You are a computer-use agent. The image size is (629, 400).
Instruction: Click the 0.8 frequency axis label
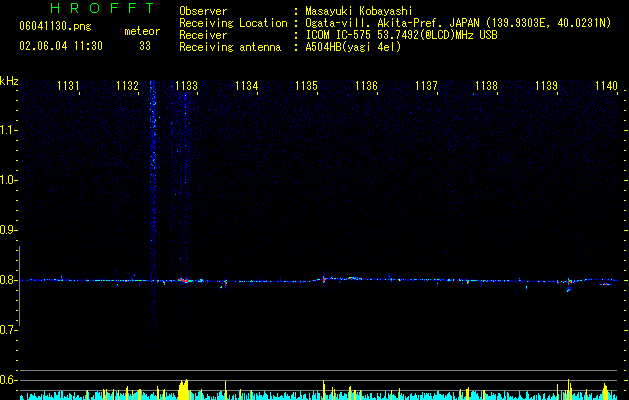point(8,280)
